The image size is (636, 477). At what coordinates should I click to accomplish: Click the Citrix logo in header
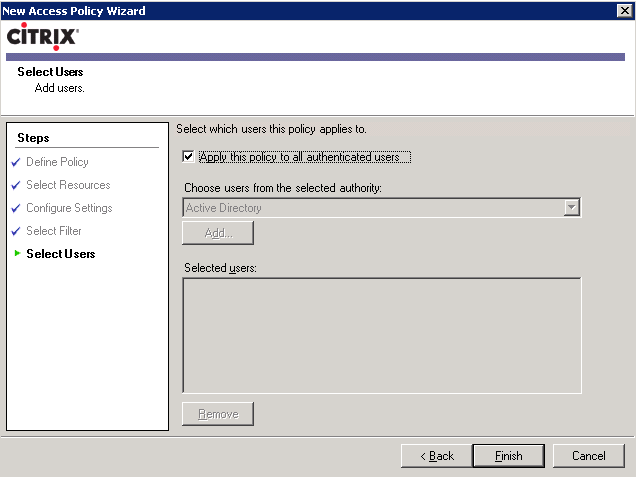[x=43, y=37]
